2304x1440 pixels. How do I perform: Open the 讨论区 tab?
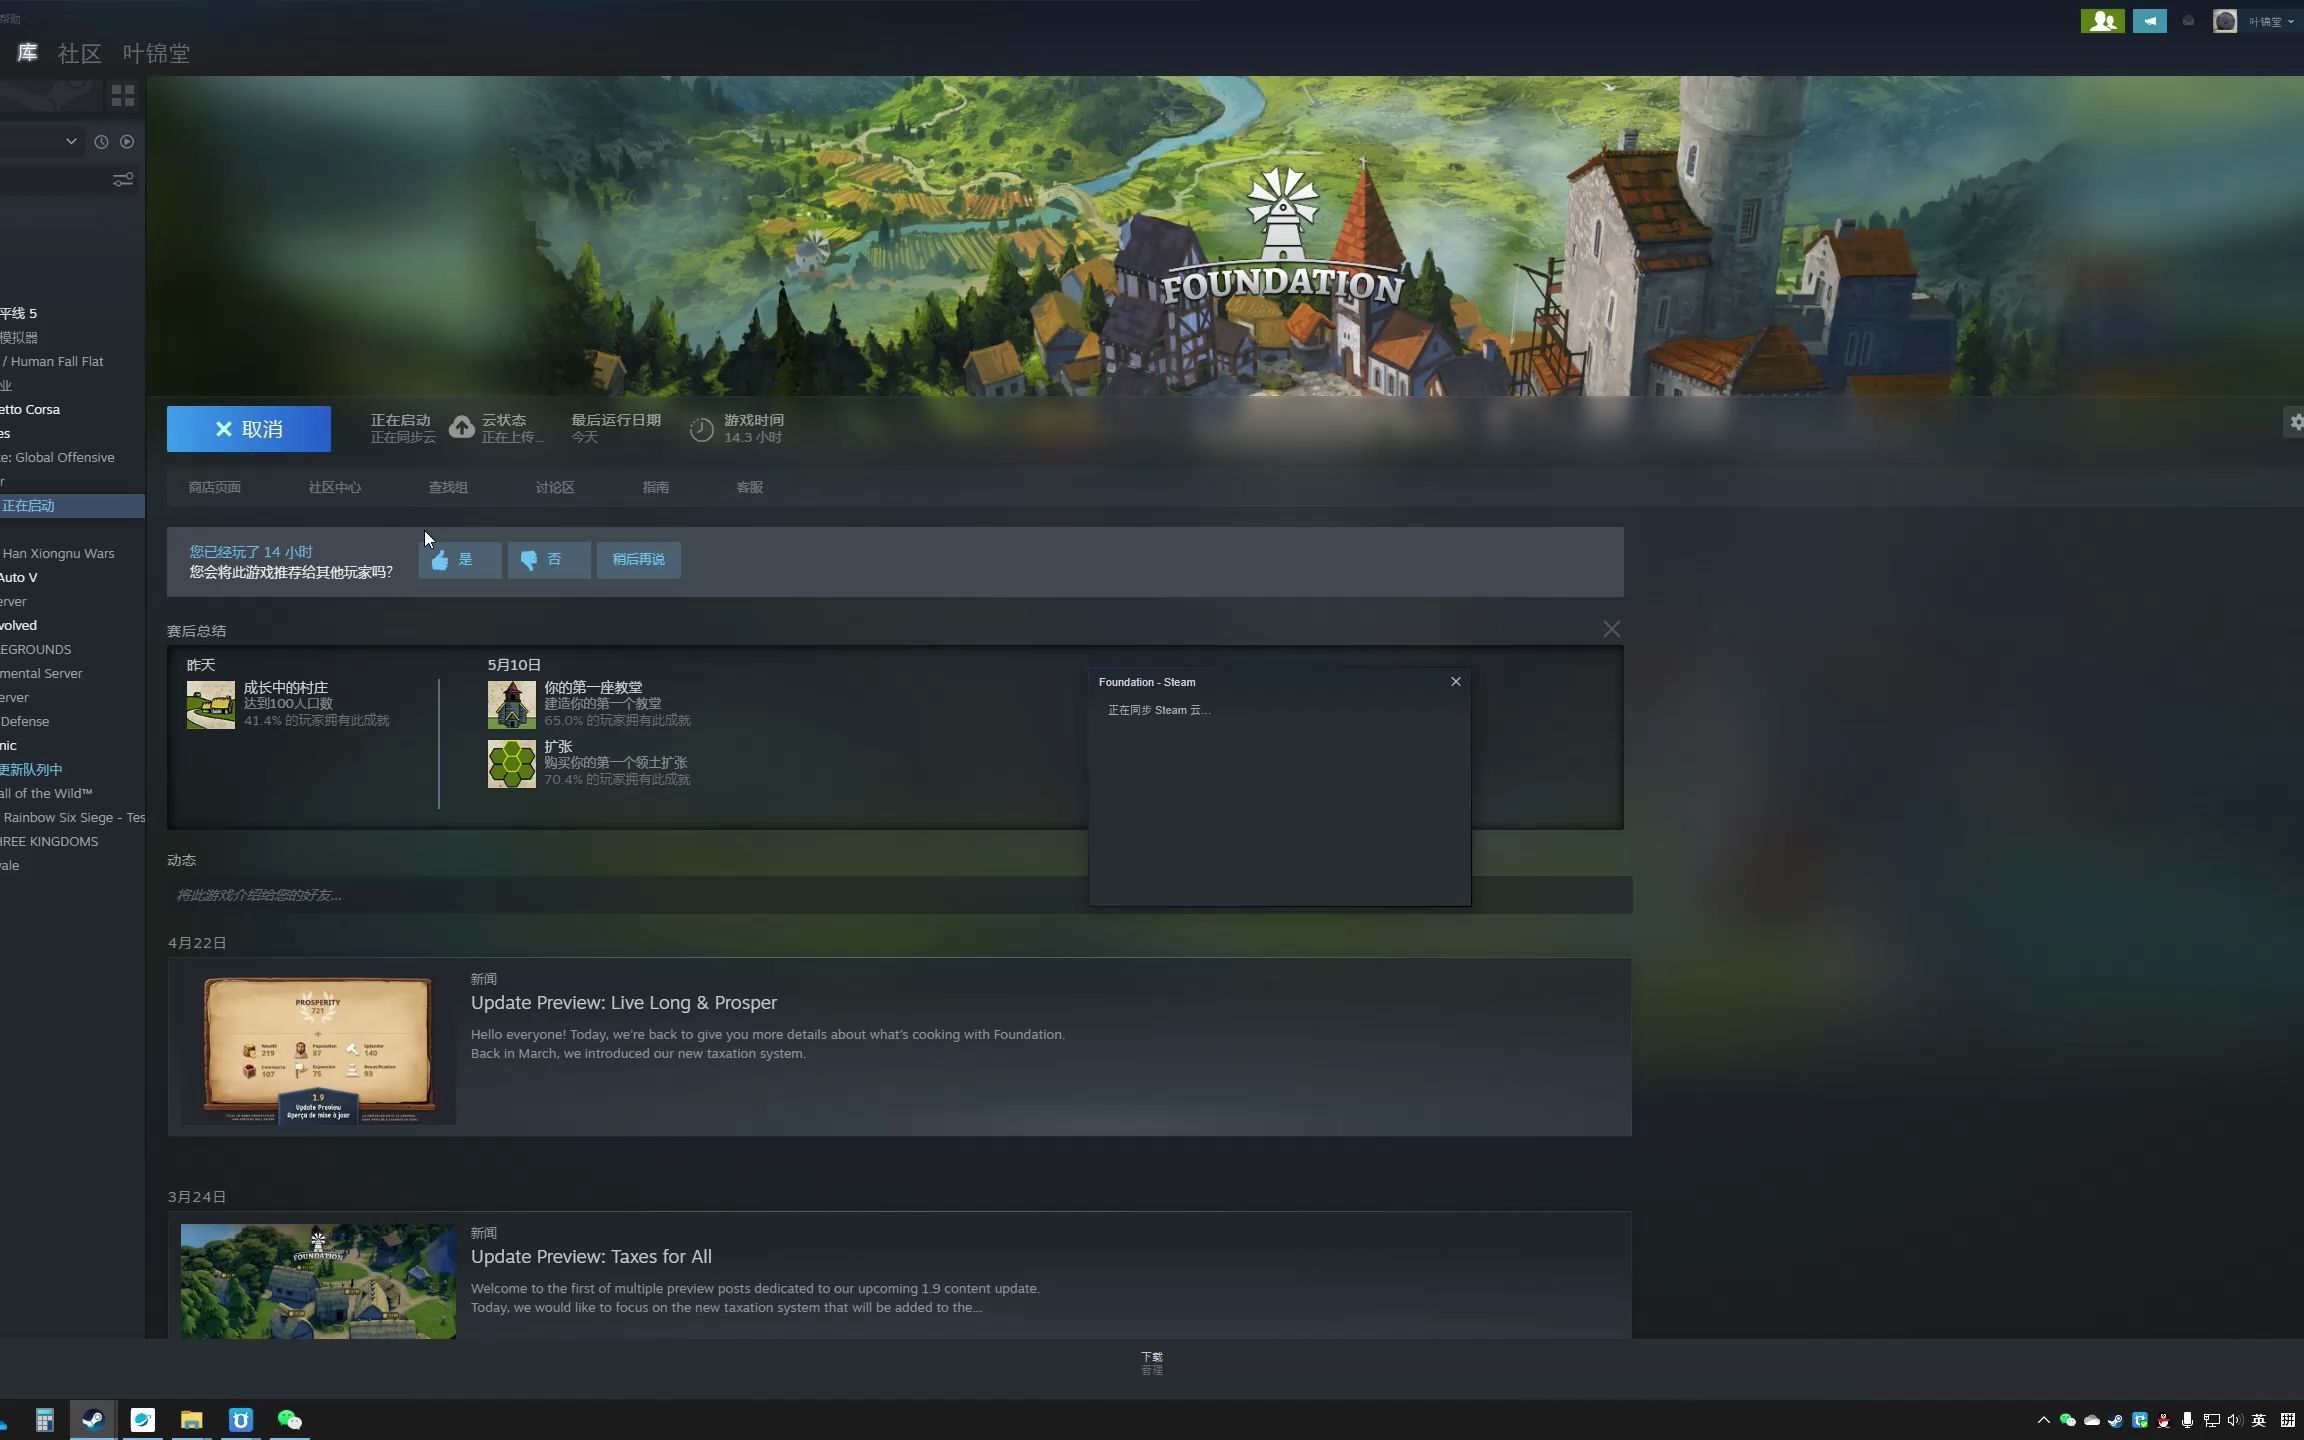click(x=555, y=487)
